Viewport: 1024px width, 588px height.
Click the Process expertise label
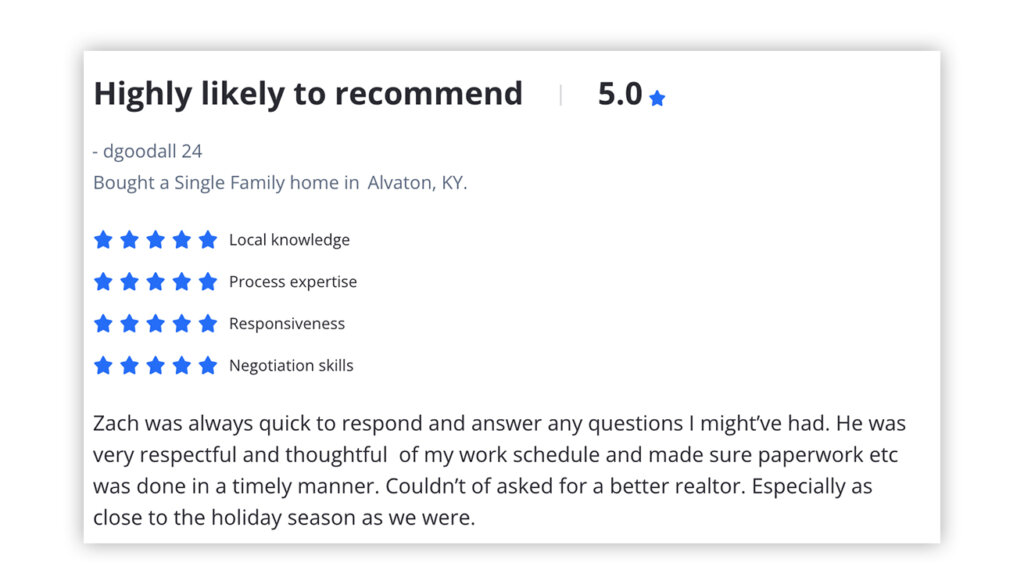[293, 282]
